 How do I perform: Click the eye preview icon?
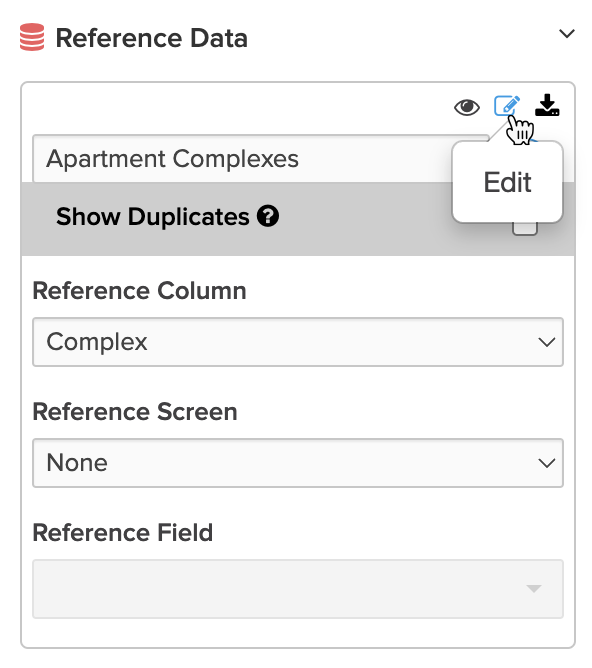(x=467, y=107)
